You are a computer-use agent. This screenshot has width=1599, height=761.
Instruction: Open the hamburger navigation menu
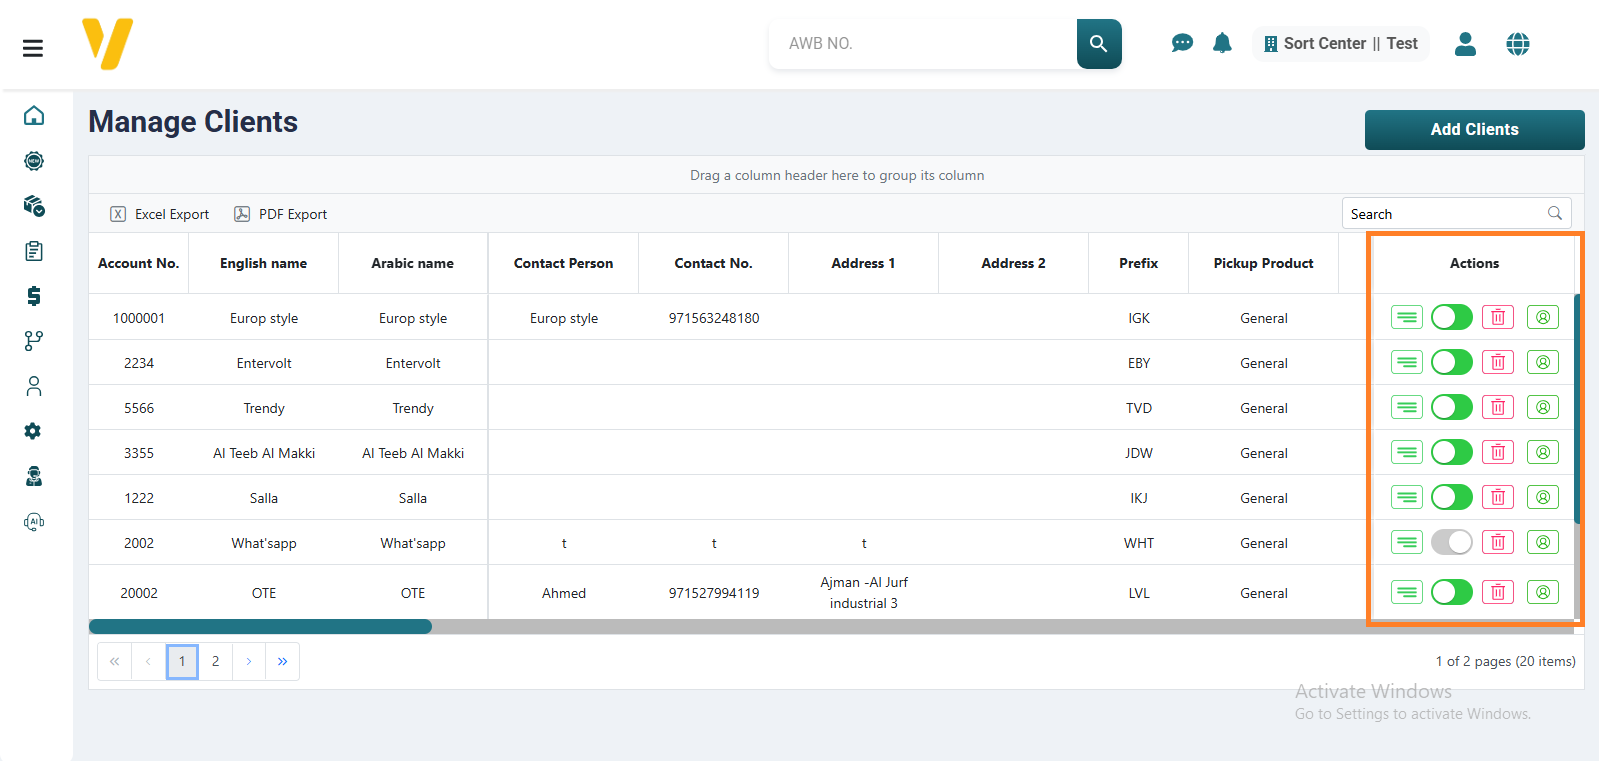point(33,48)
